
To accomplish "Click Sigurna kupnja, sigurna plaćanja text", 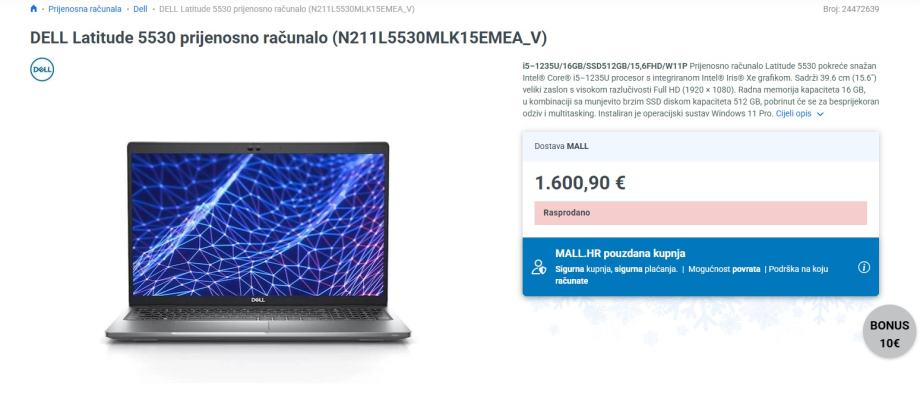I will (x=616, y=269).
